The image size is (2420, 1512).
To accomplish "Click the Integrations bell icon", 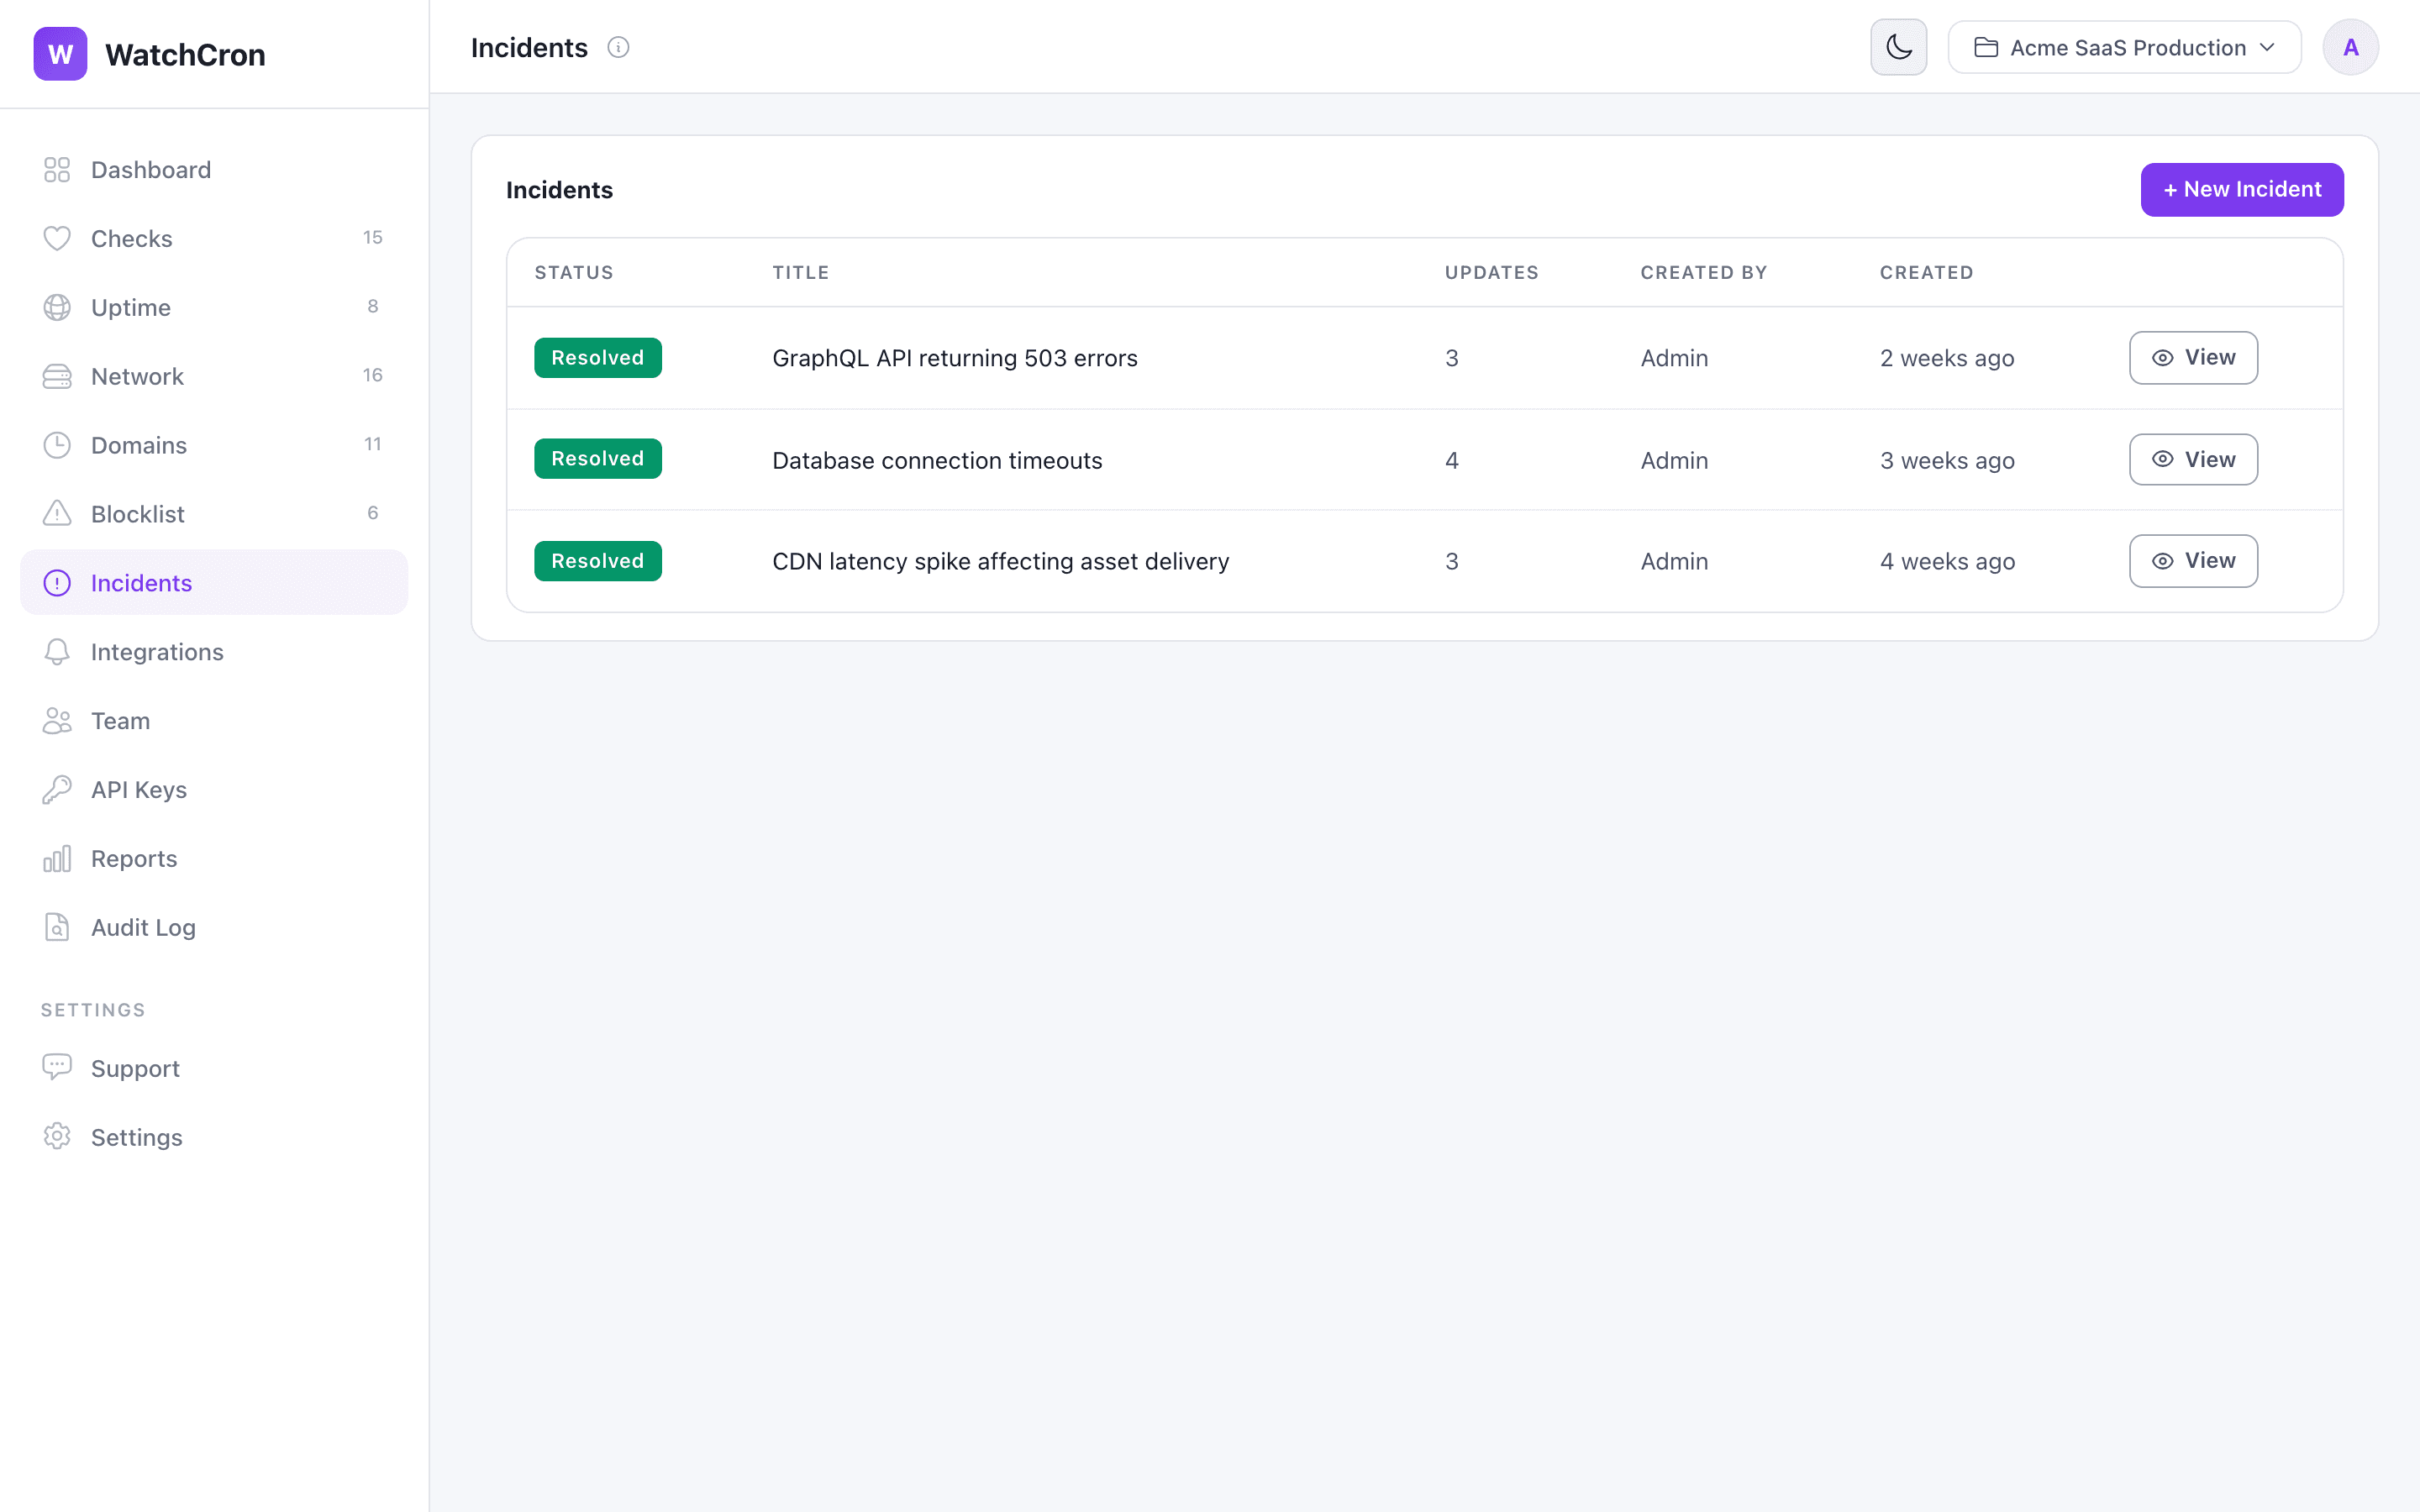I will click(57, 652).
